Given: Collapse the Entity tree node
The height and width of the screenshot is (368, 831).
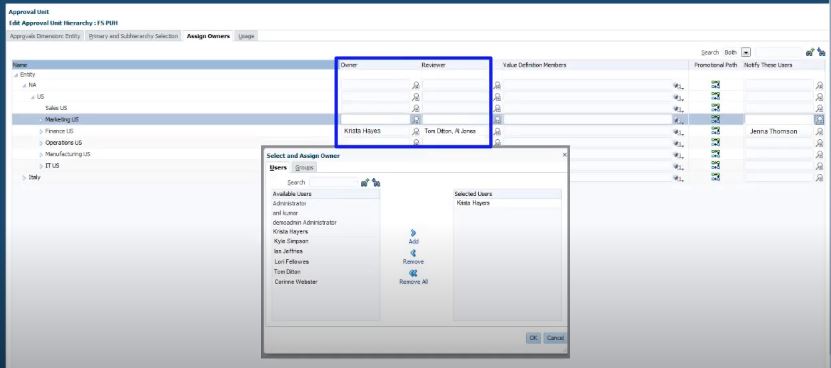Looking at the screenshot, I should click(x=16, y=75).
